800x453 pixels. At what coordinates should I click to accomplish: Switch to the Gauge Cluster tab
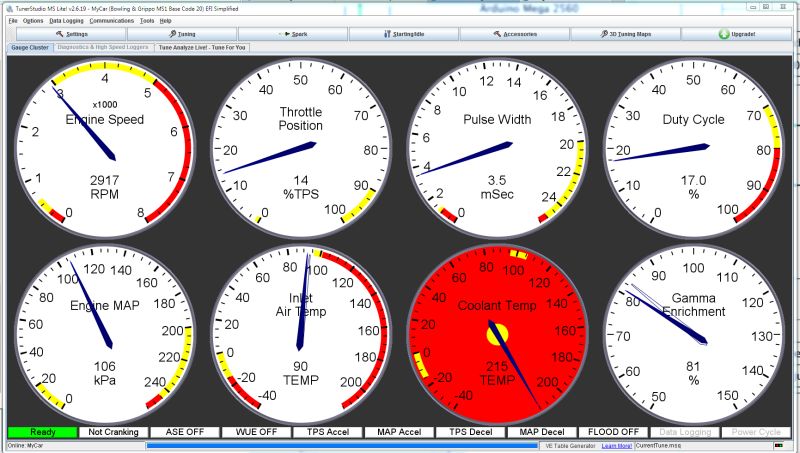point(30,47)
